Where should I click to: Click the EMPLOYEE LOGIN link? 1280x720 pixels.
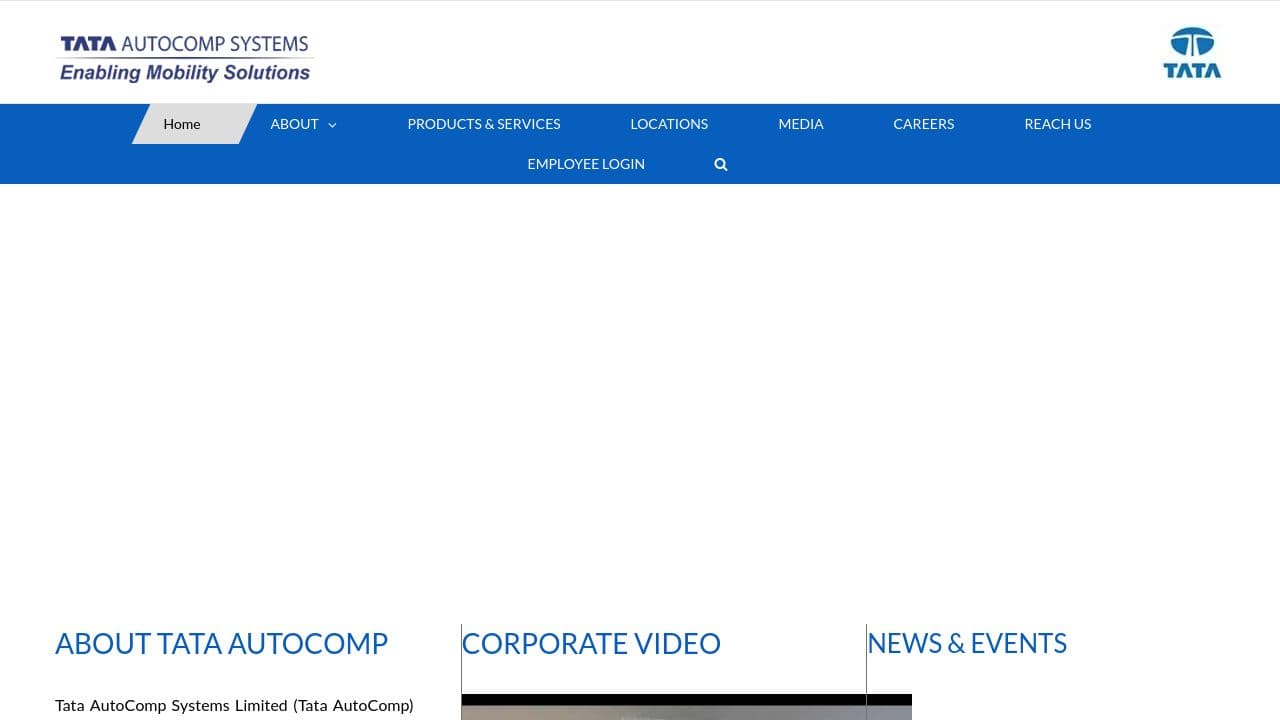tap(586, 164)
